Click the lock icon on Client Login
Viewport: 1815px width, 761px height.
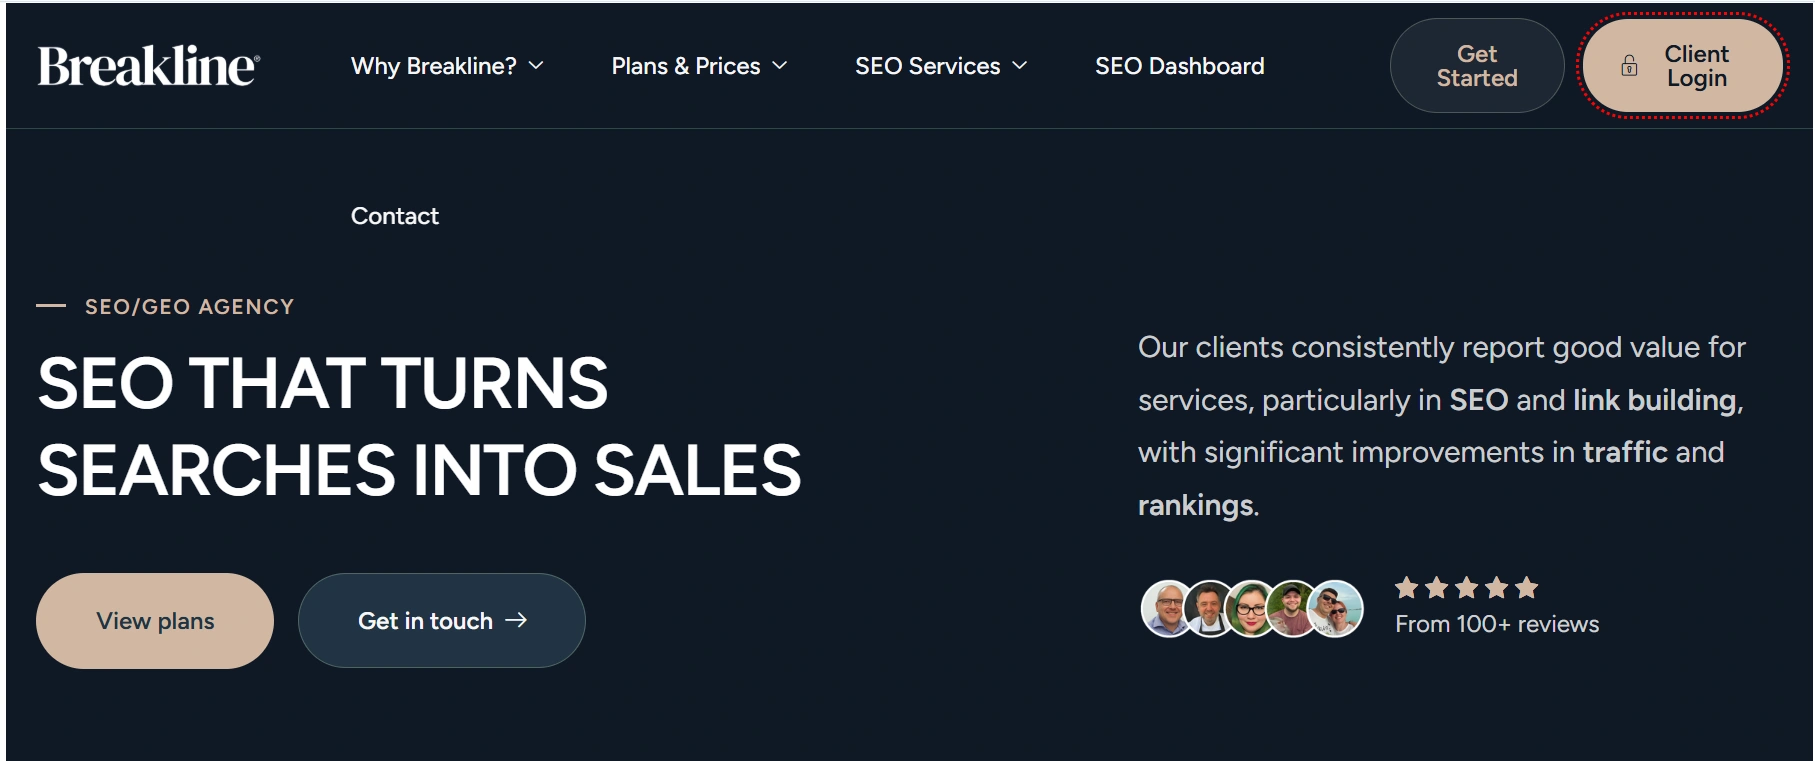[x=1629, y=66]
